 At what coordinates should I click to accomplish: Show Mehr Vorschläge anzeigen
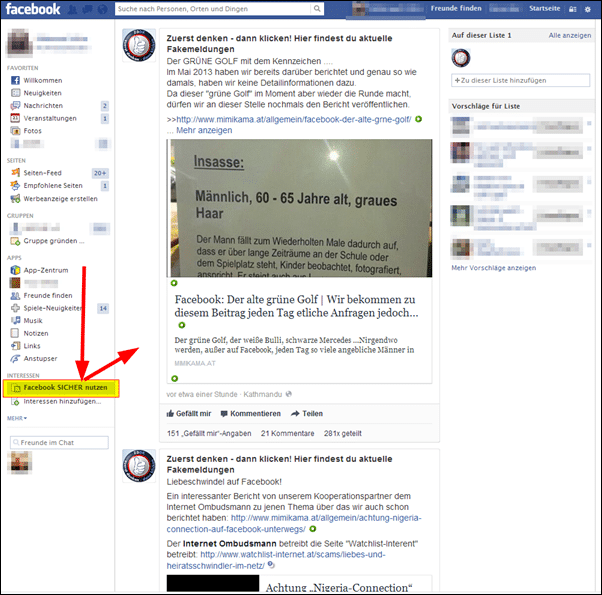click(x=493, y=268)
